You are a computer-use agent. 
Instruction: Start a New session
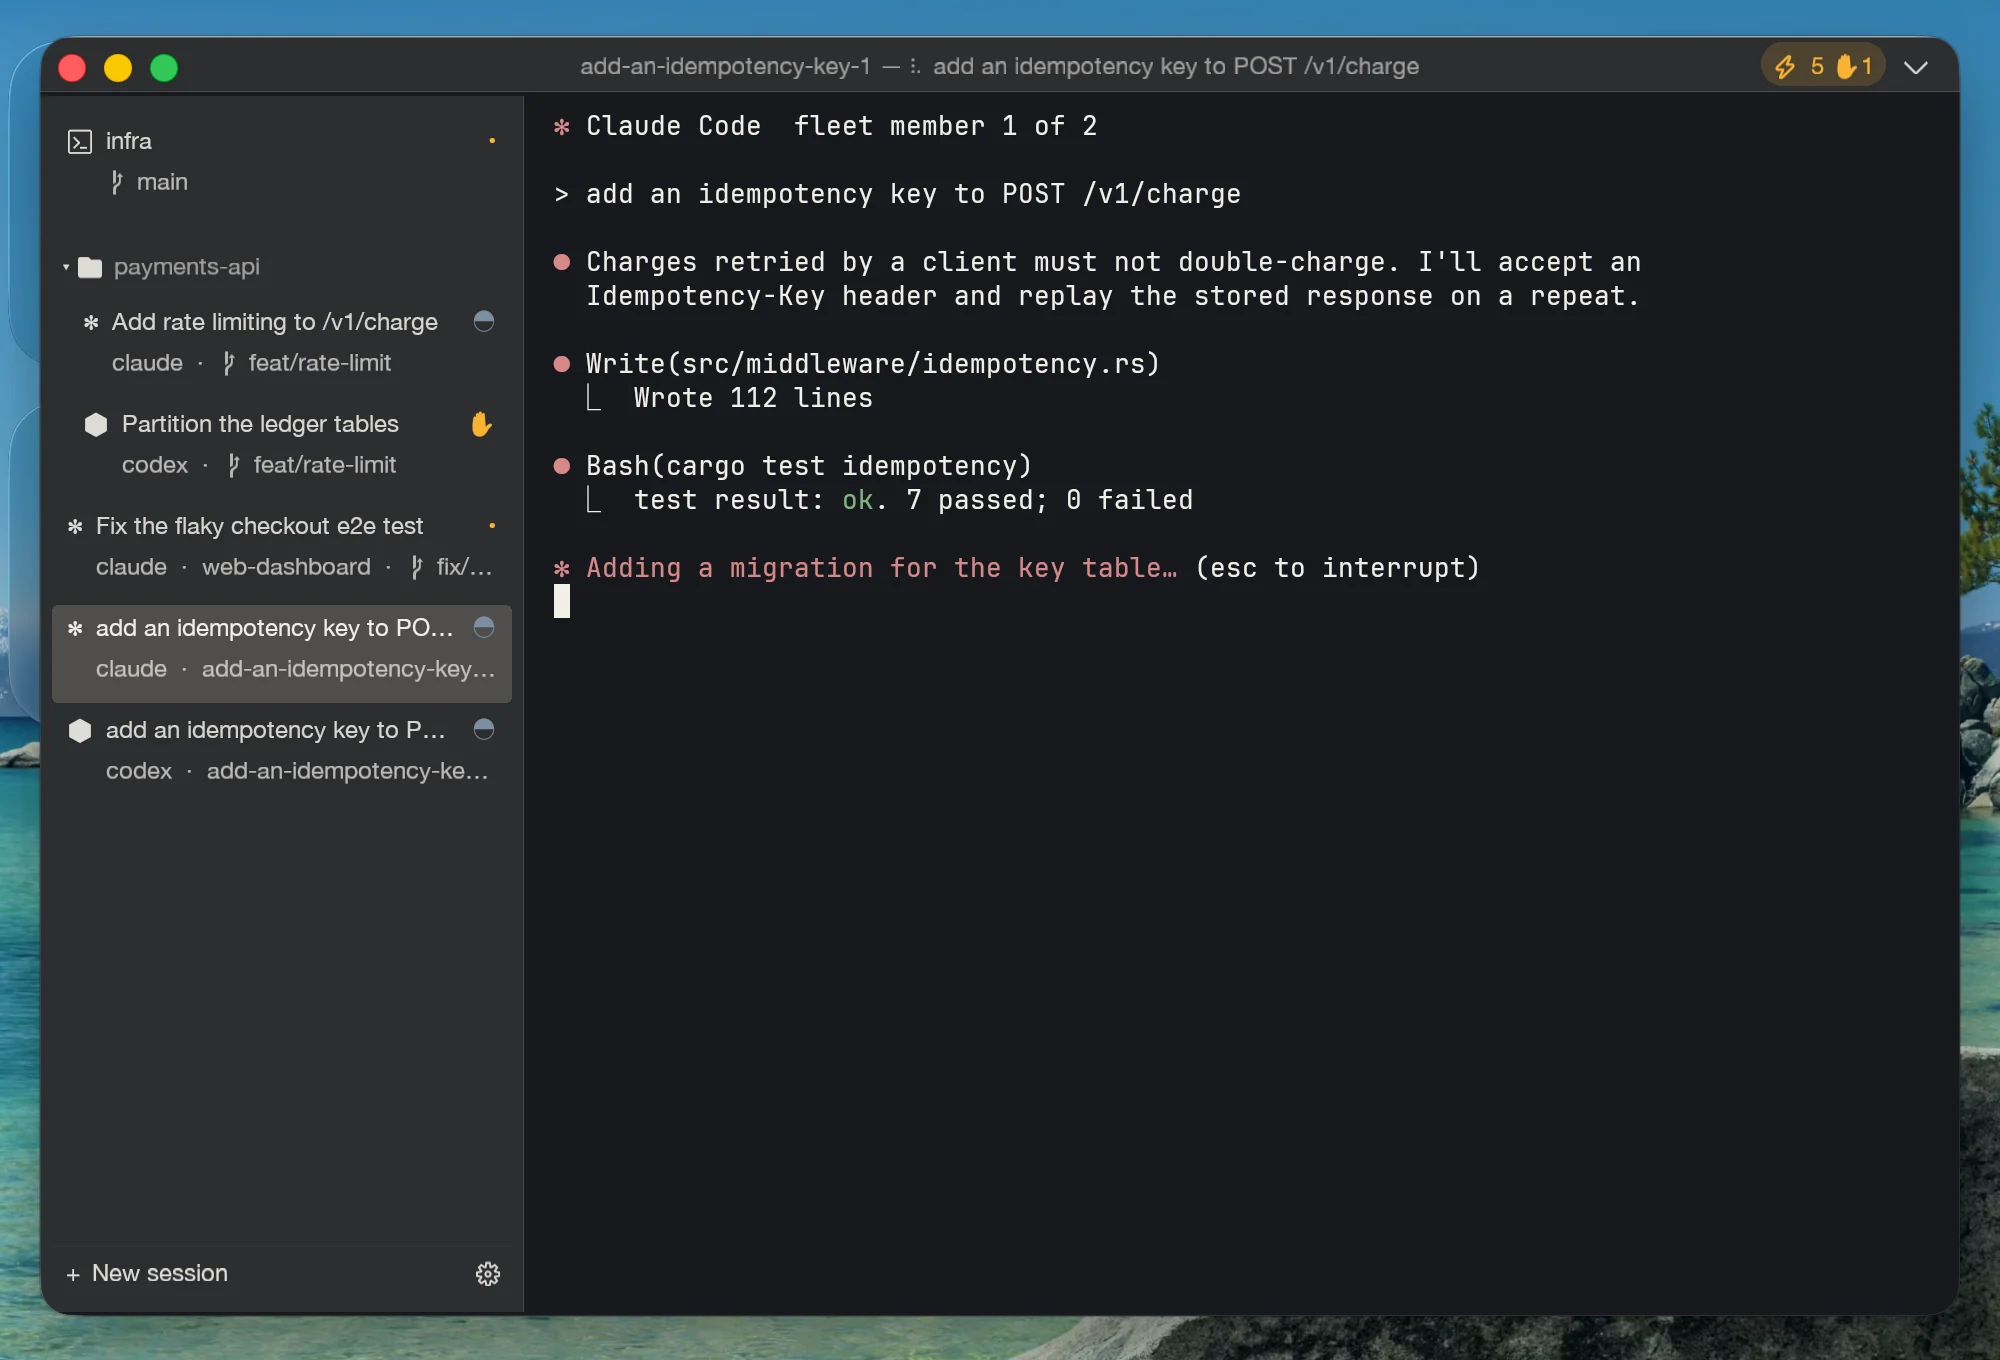pyautogui.click(x=147, y=1273)
